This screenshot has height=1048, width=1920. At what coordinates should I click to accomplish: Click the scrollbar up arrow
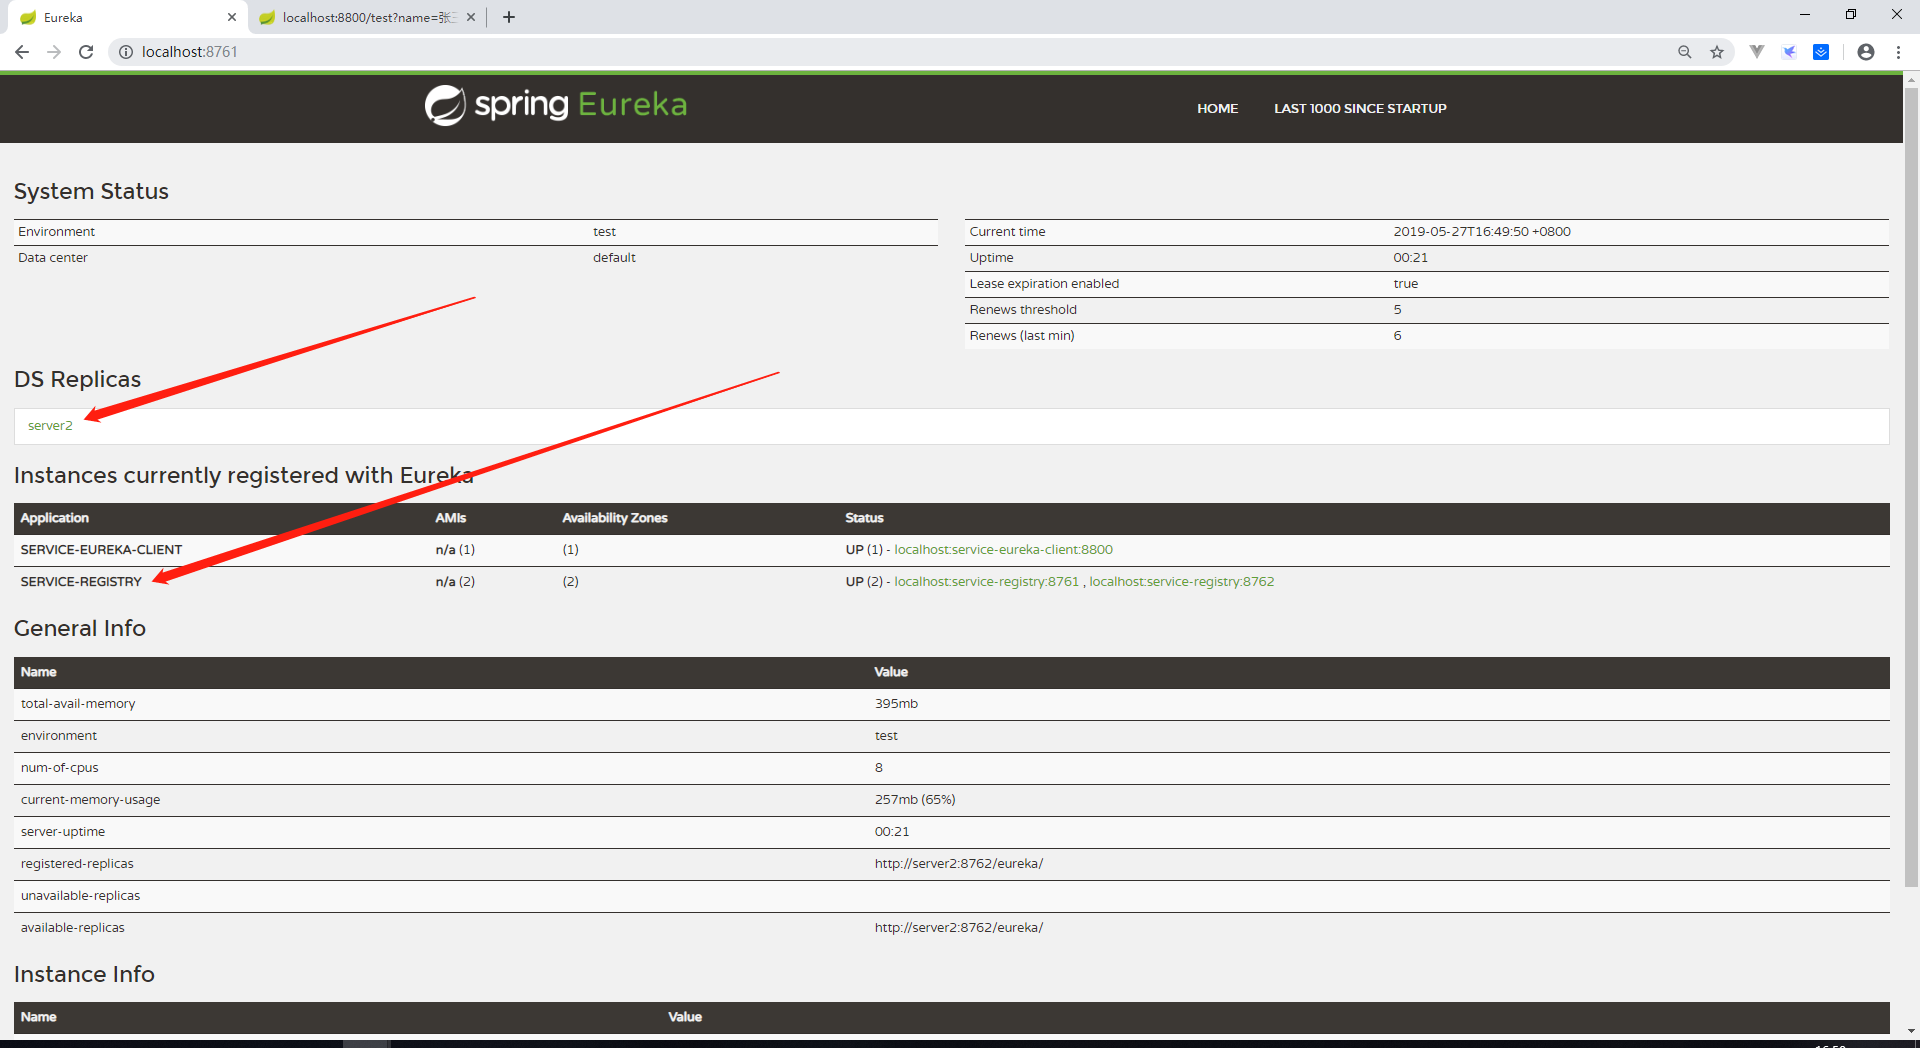(1911, 78)
